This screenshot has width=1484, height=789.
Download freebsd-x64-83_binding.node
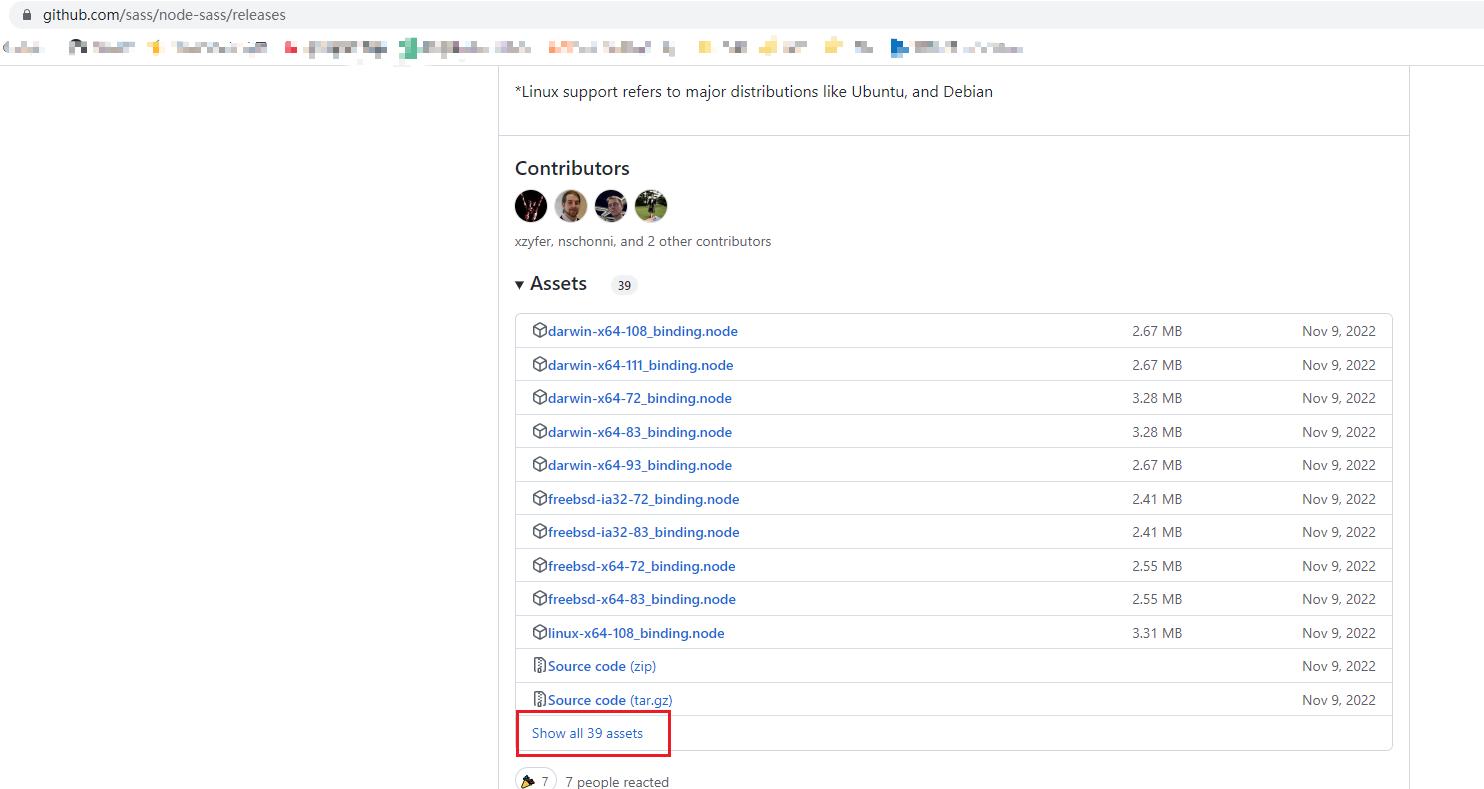click(642, 599)
